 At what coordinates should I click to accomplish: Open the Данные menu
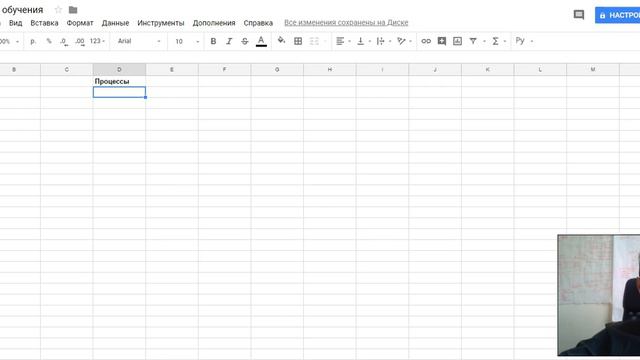tap(115, 23)
